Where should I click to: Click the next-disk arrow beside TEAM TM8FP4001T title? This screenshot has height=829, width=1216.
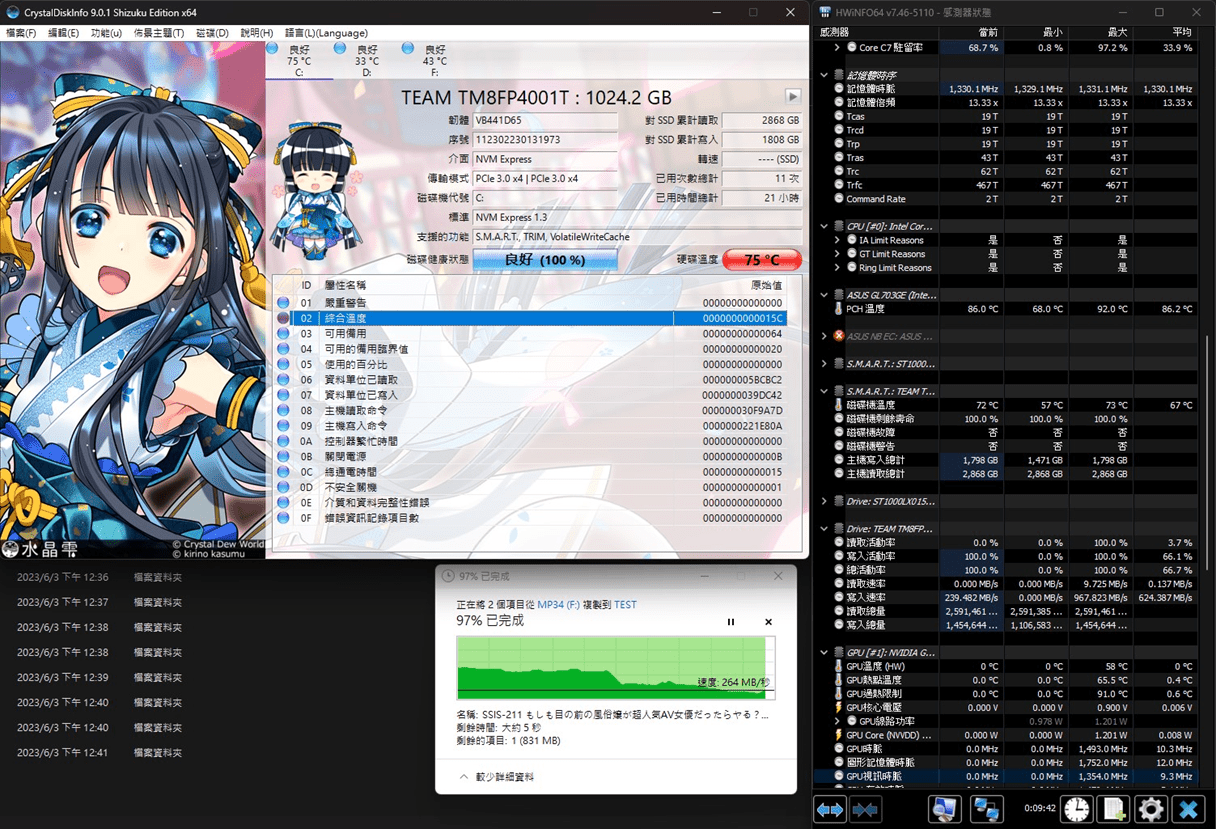793,97
